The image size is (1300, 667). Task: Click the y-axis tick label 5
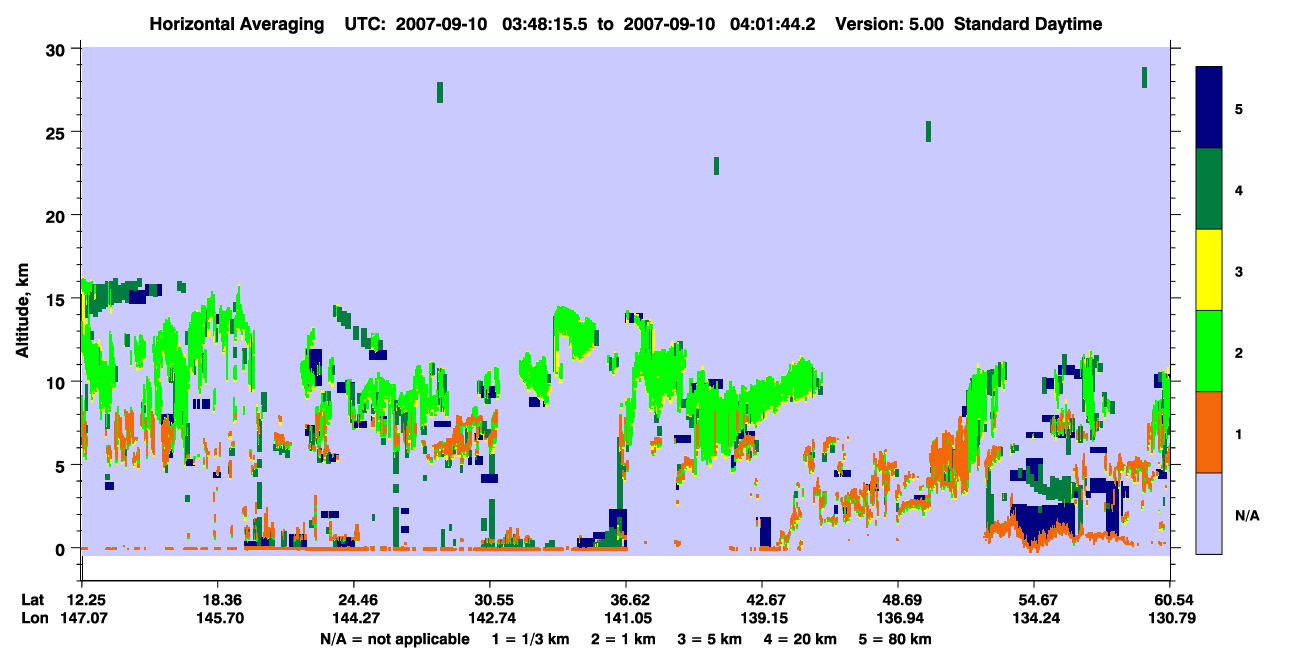pos(63,465)
